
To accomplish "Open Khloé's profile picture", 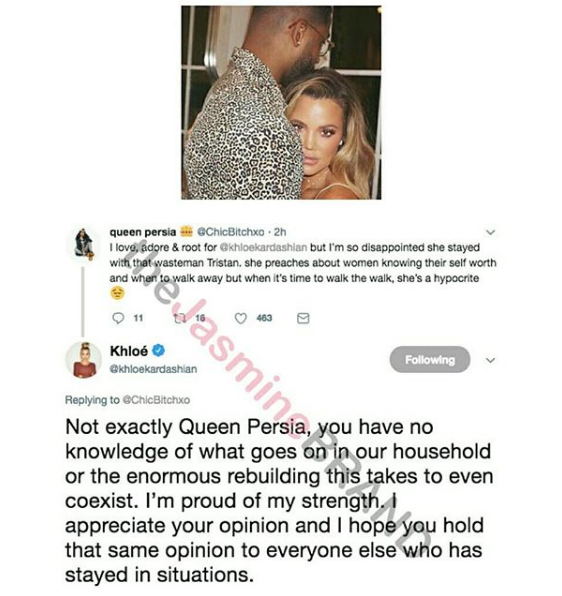I will click(x=84, y=360).
